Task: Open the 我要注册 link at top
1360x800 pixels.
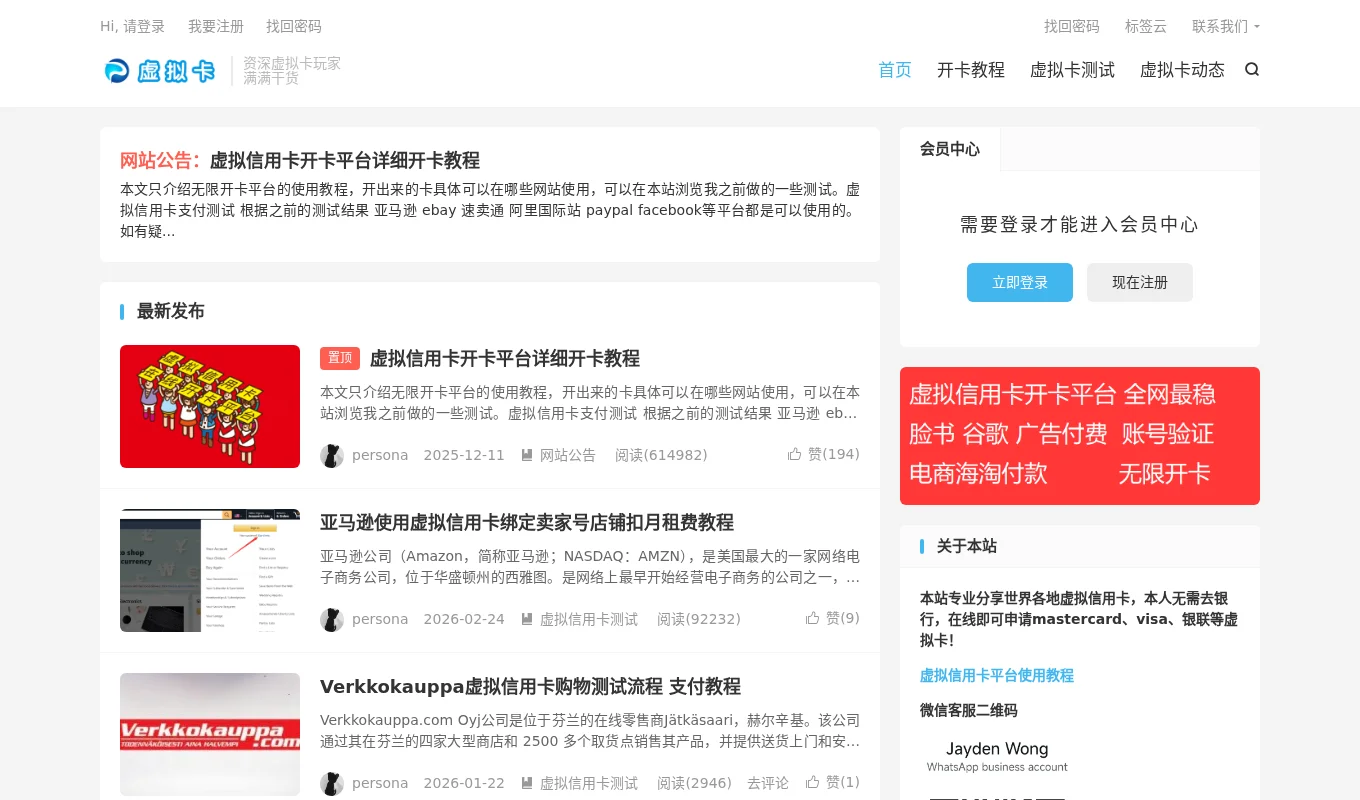Action: [216, 26]
